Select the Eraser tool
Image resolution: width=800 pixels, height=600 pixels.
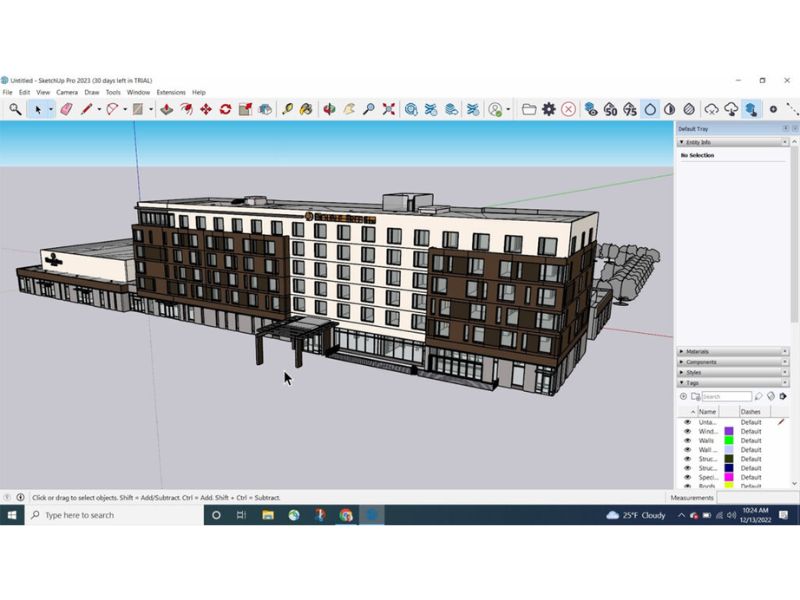click(66, 109)
